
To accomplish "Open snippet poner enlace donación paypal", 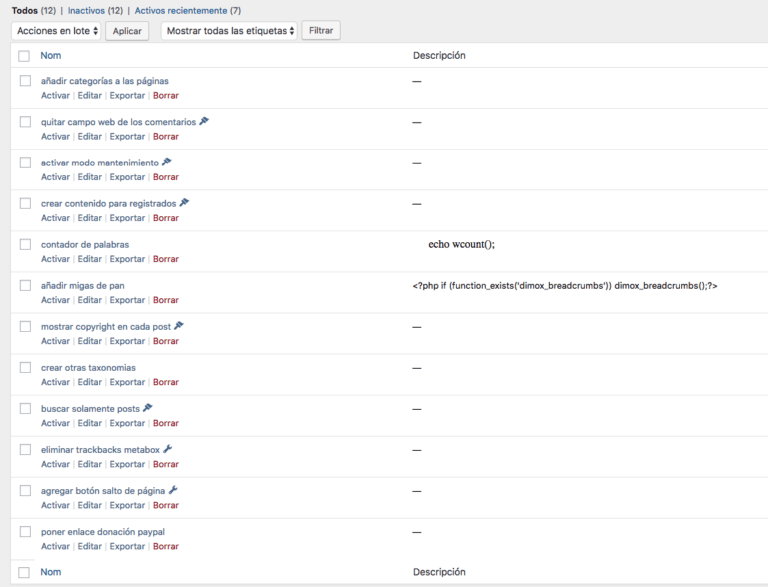I will (103, 532).
